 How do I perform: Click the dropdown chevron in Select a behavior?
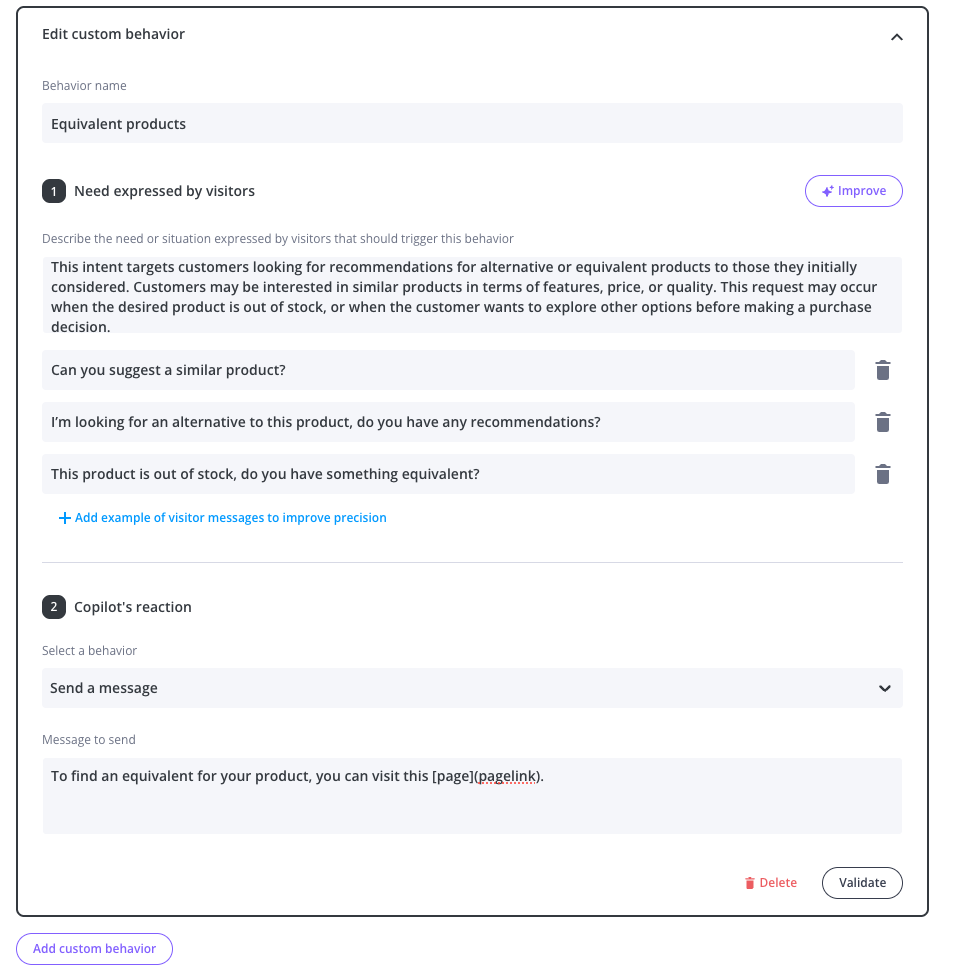pyautogui.click(x=884, y=689)
